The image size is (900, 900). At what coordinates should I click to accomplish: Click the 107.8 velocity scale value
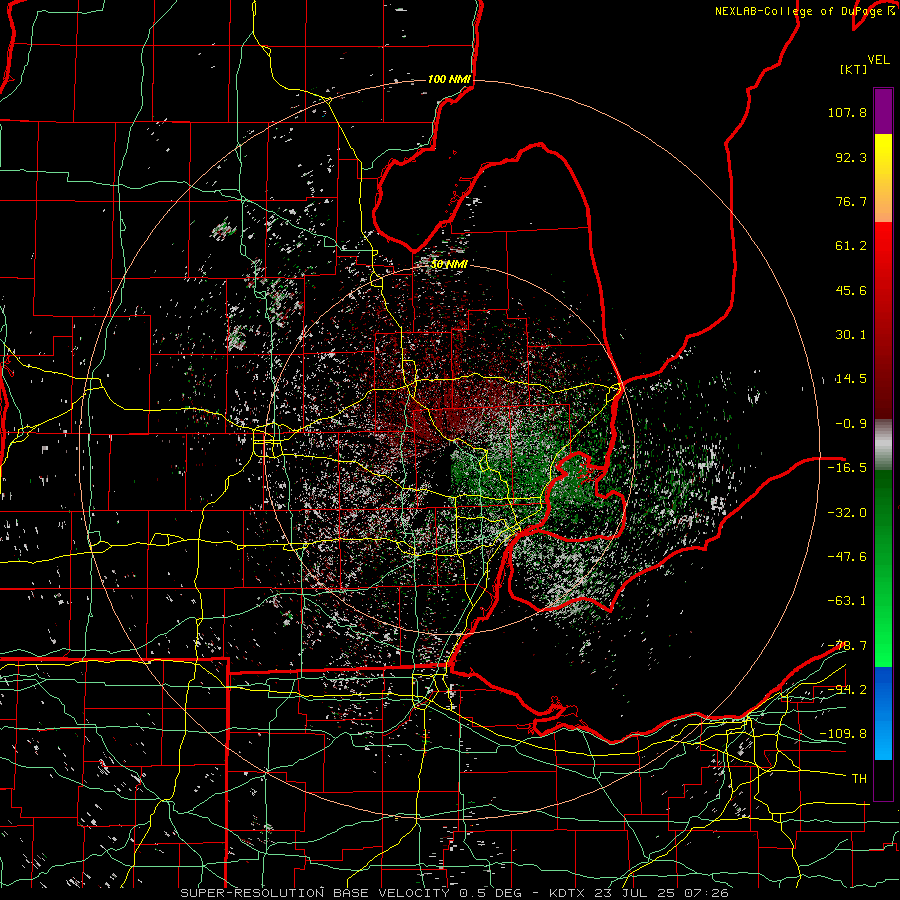(x=847, y=112)
